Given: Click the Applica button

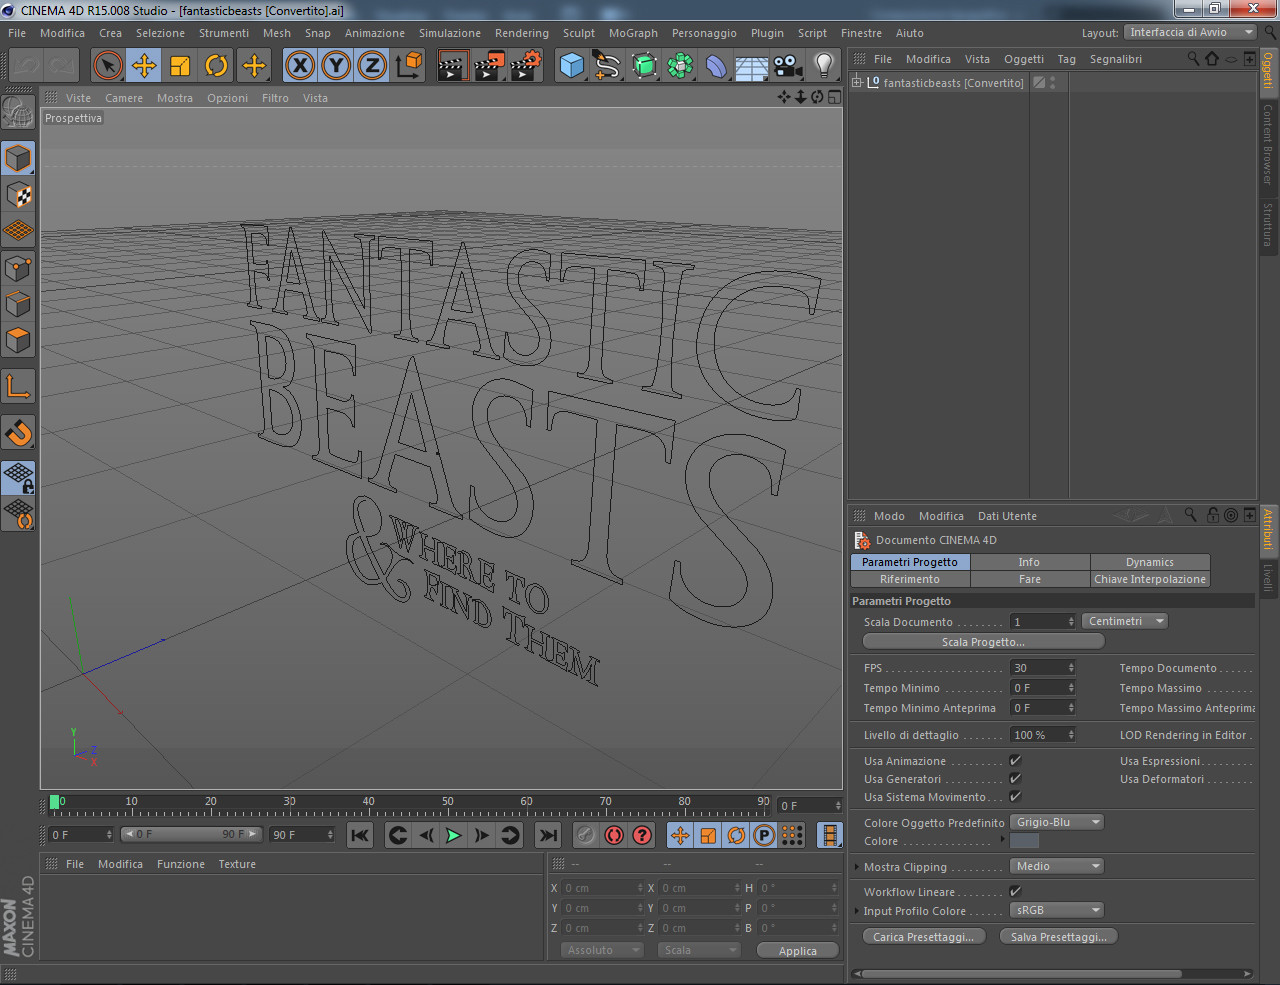Looking at the screenshot, I should [797, 951].
